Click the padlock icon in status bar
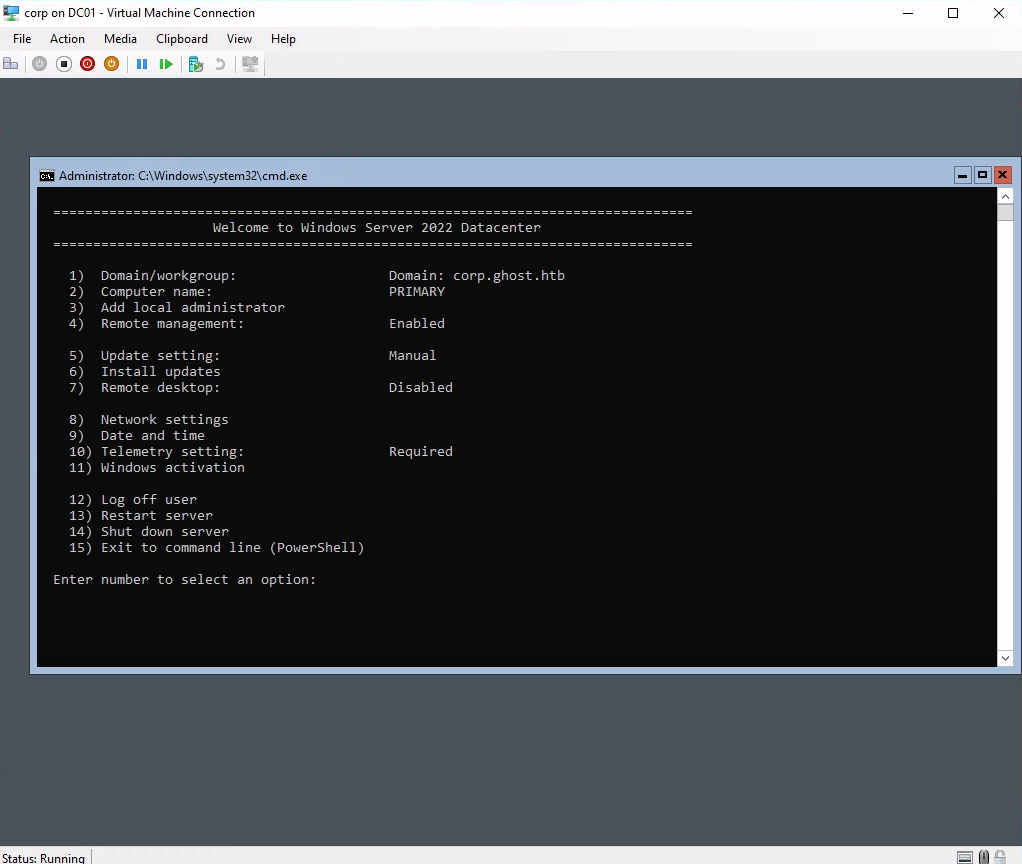This screenshot has width=1022, height=864. 1000,857
